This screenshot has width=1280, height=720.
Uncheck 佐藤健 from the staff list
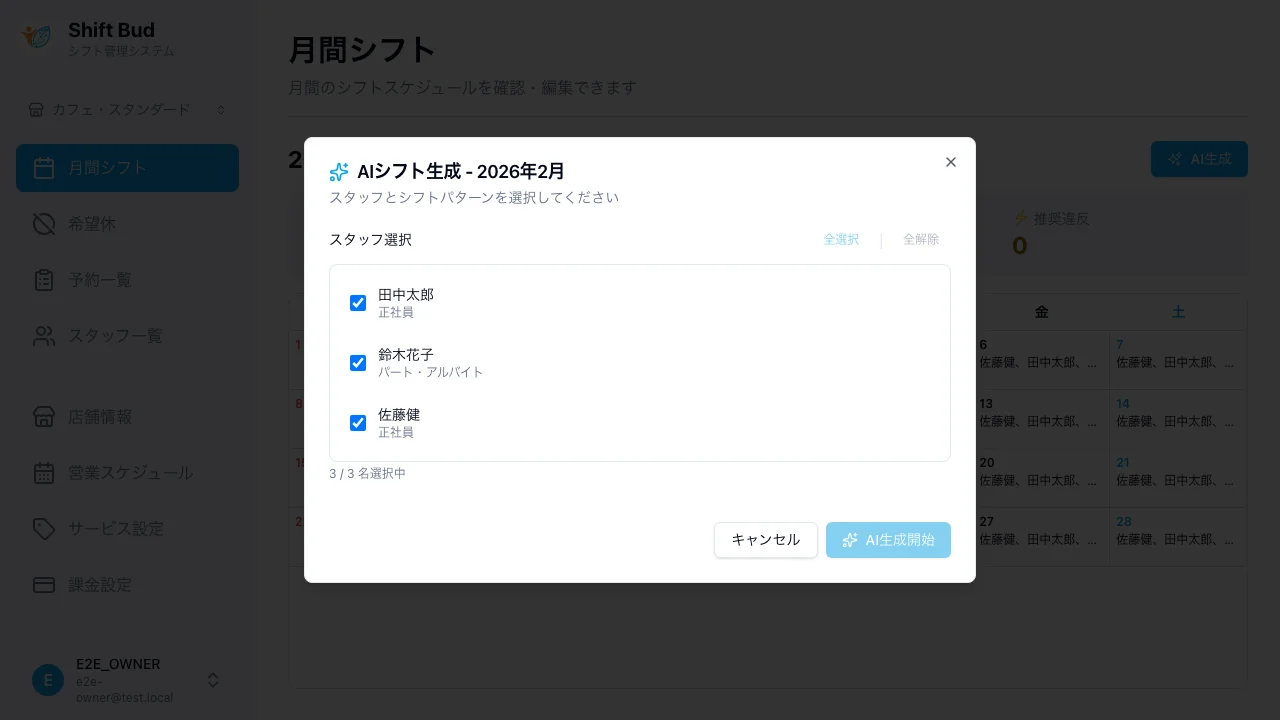(358, 423)
